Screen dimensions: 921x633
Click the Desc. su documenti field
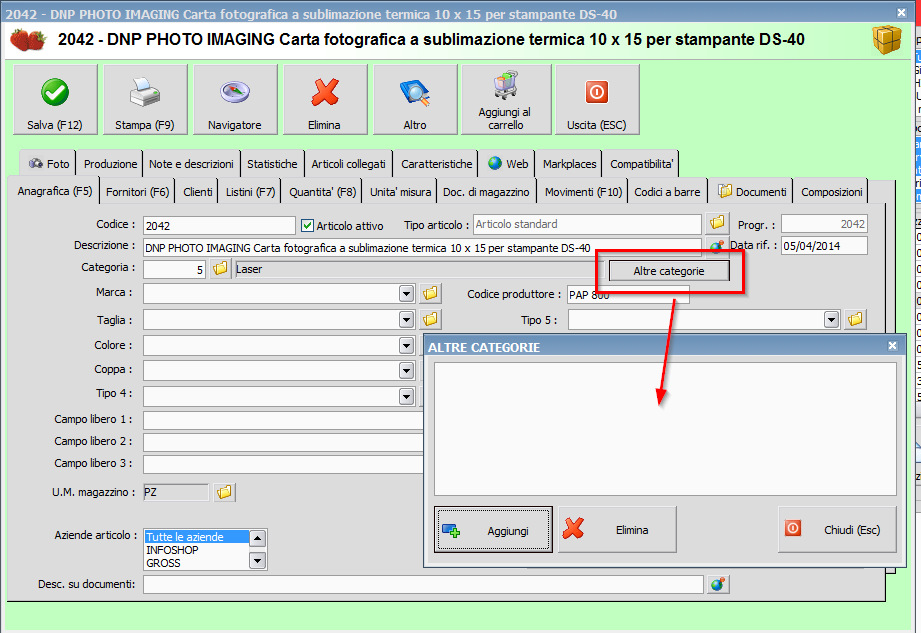[423, 585]
